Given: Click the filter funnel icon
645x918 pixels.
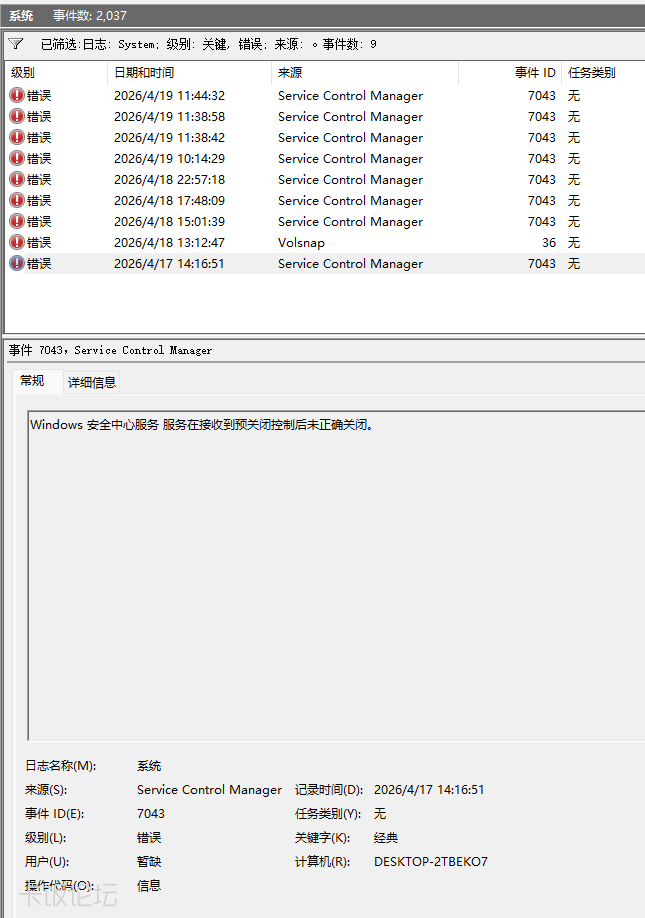Looking at the screenshot, I should coord(16,44).
